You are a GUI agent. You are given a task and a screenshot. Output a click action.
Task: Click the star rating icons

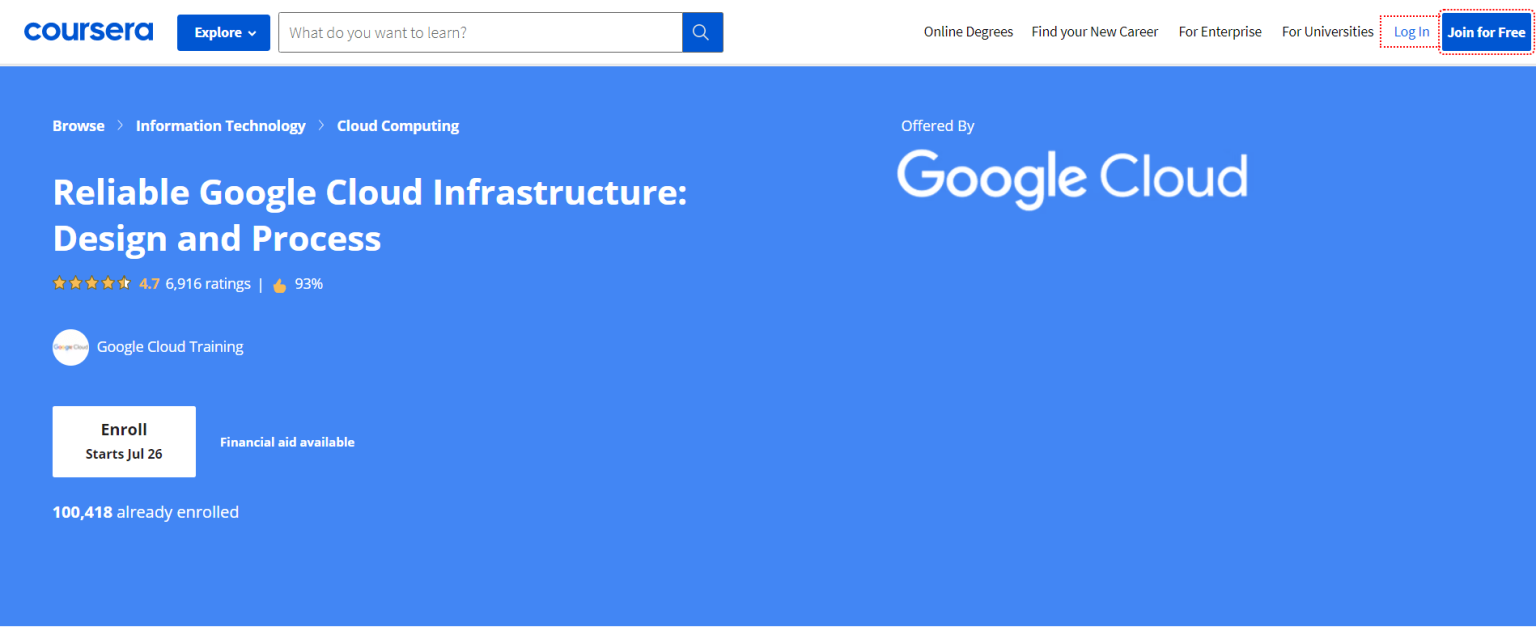point(91,284)
